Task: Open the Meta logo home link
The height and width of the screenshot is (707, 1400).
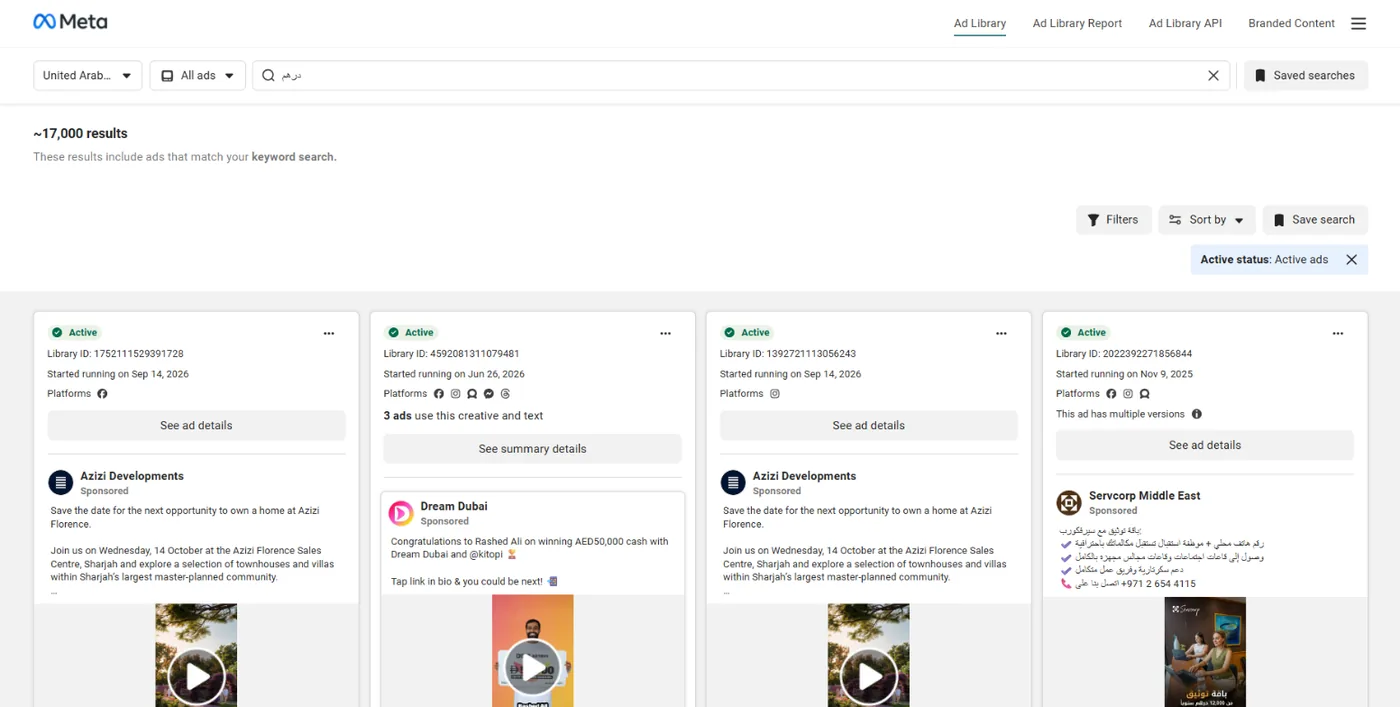Action: (x=70, y=22)
